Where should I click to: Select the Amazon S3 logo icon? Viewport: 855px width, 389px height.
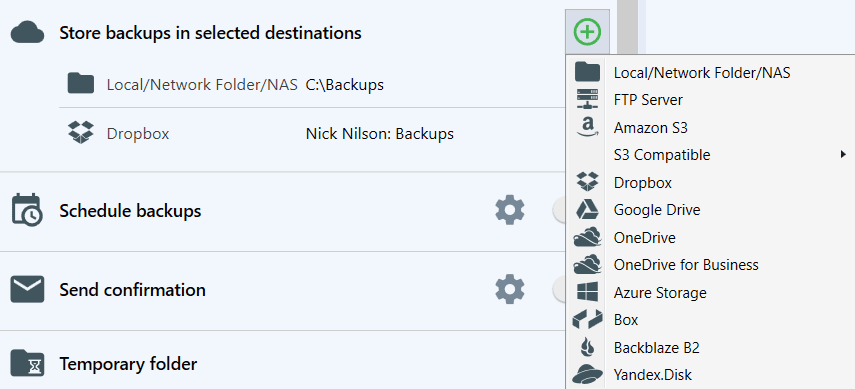tap(587, 127)
